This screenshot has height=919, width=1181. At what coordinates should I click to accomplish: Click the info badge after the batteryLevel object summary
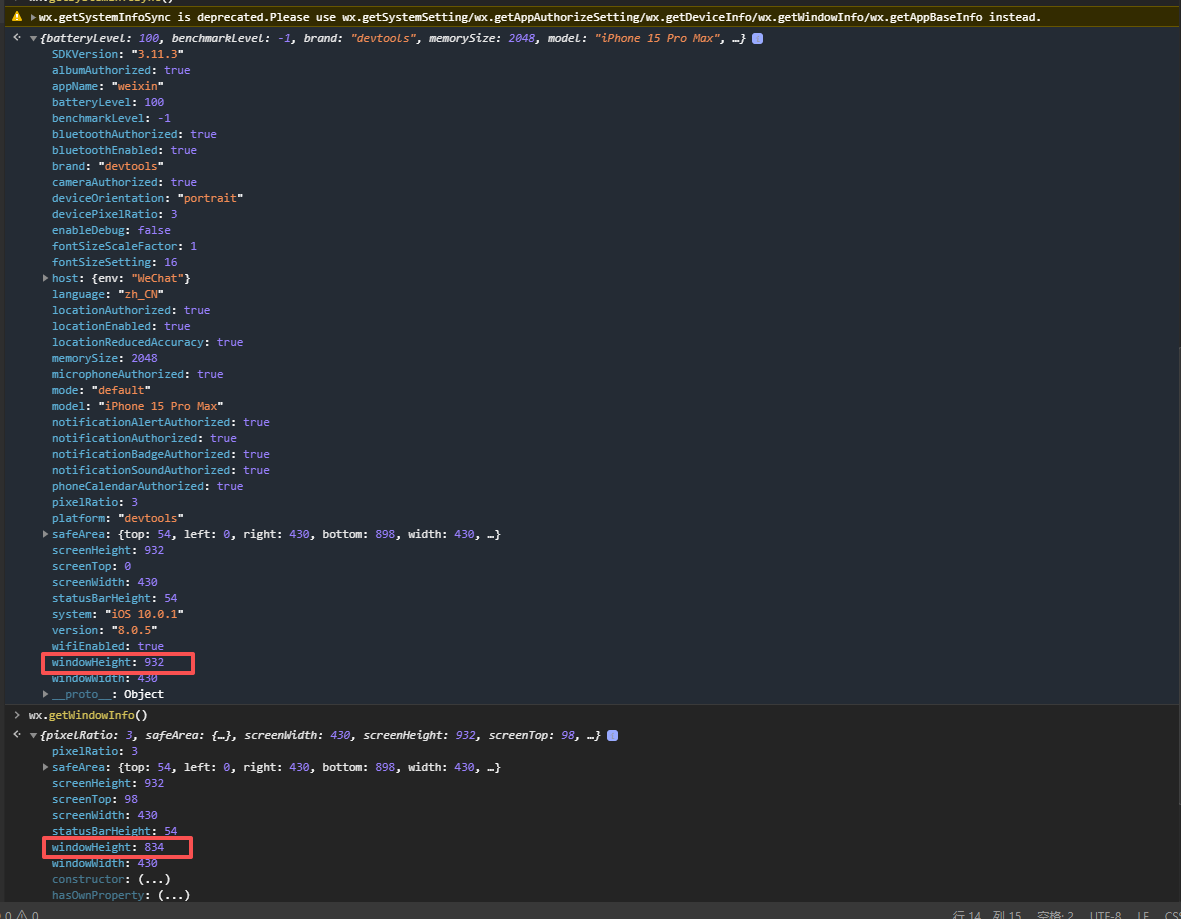point(758,38)
